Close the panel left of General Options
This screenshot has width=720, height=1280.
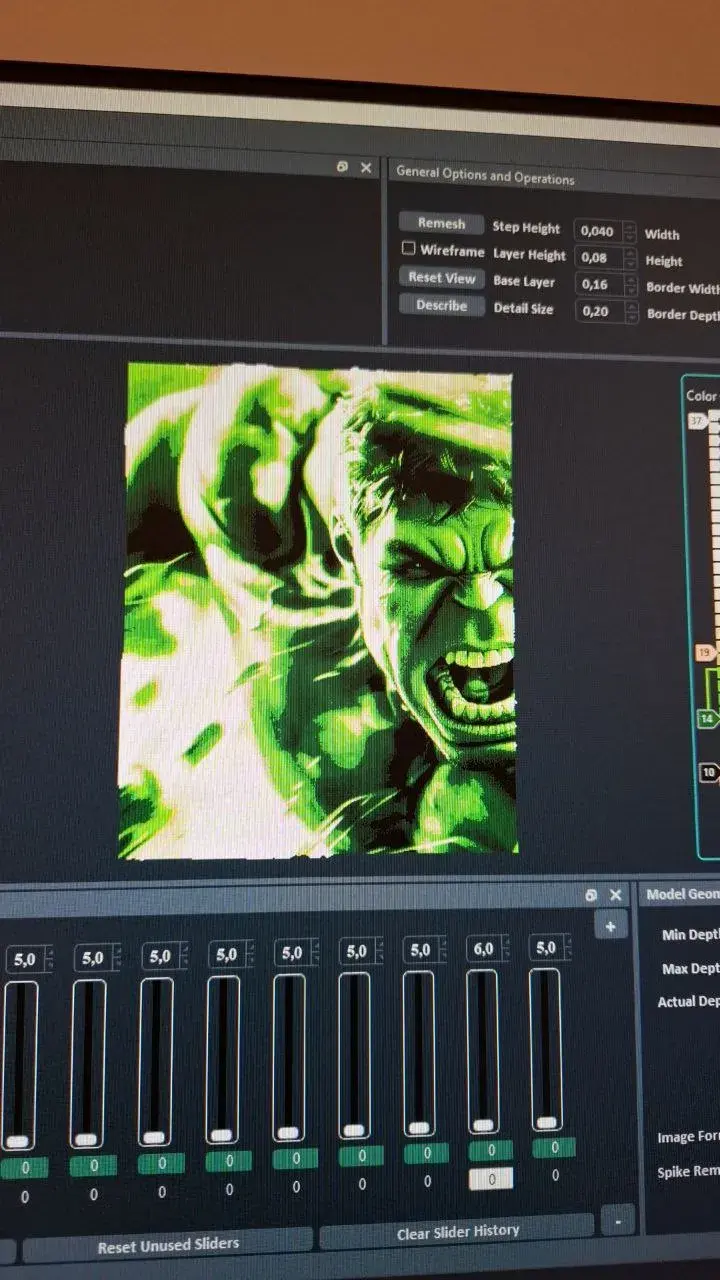pos(366,168)
